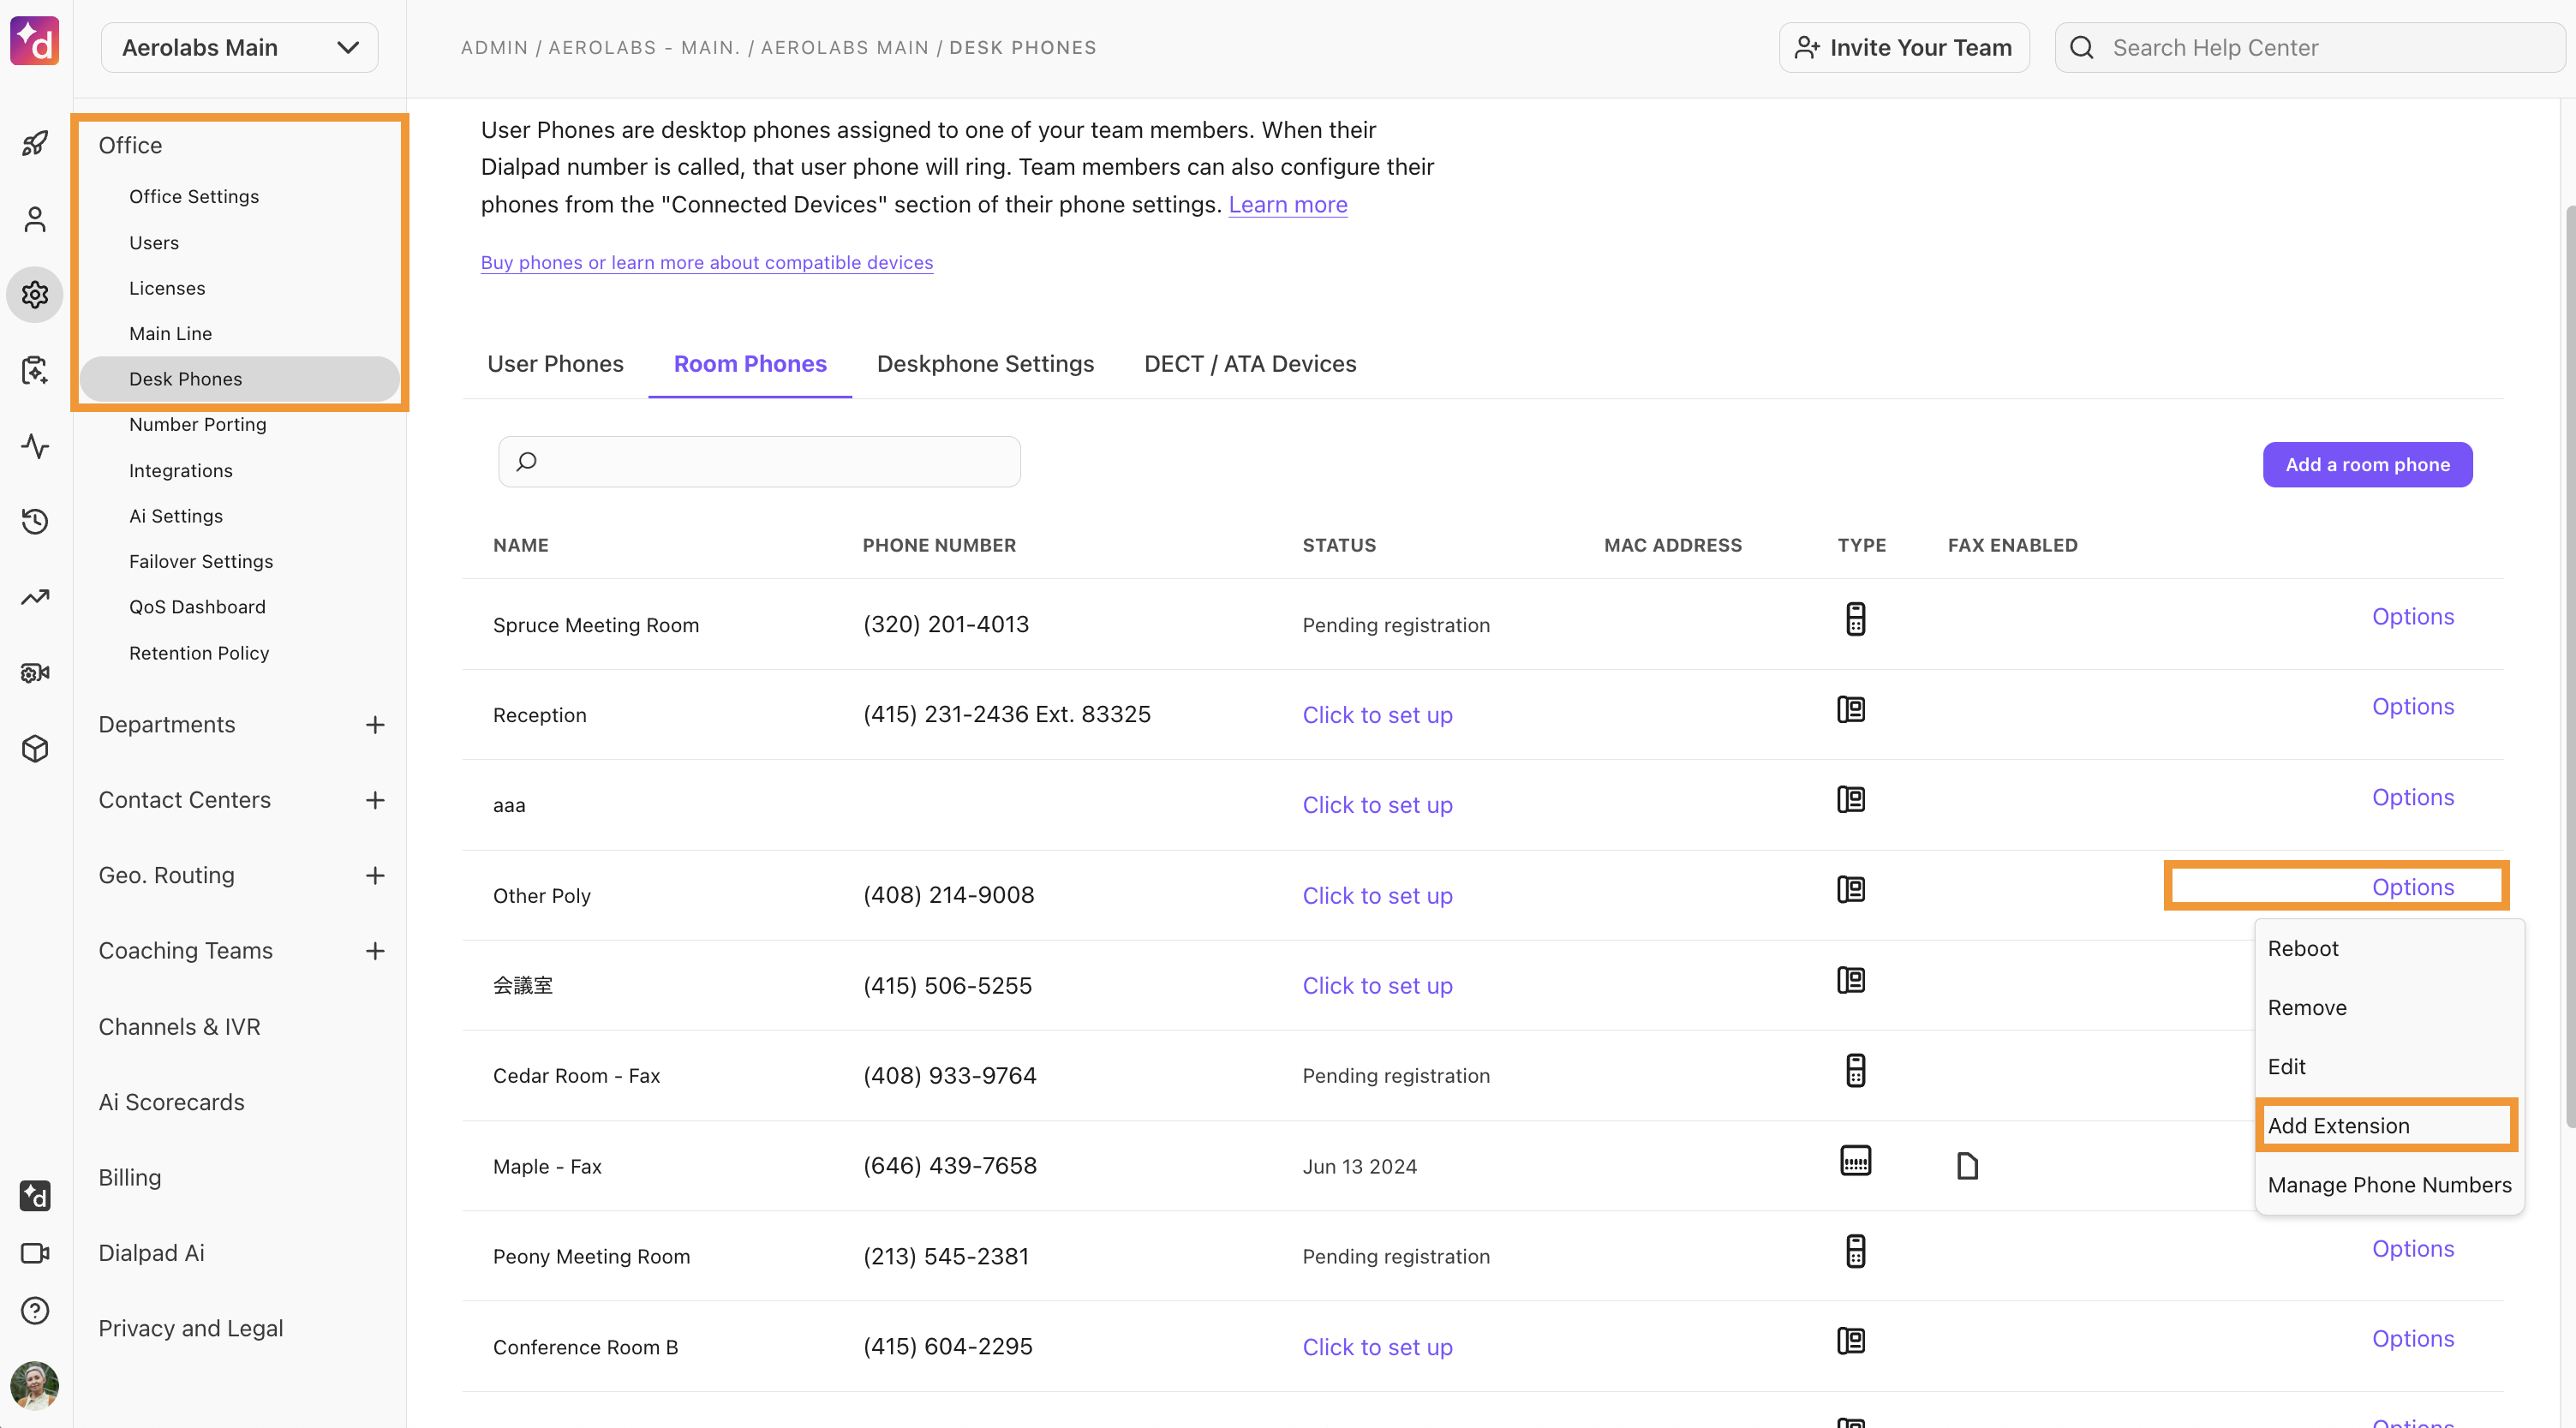Click the Search Help Center magnifier icon
2576x1428 pixels.
coord(2081,47)
